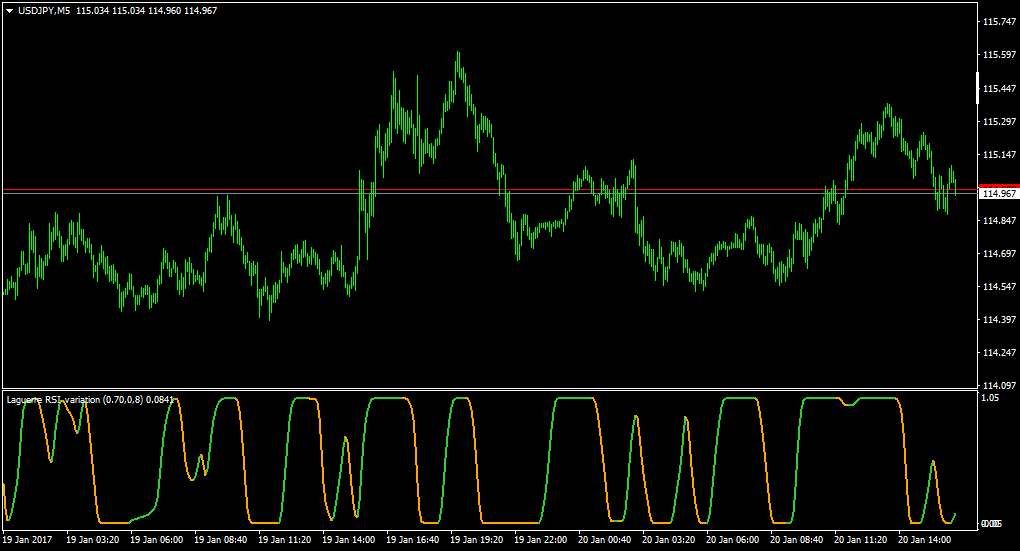1020x551 pixels.
Task: Click the 115.747 price scale label
Action: (999, 21)
